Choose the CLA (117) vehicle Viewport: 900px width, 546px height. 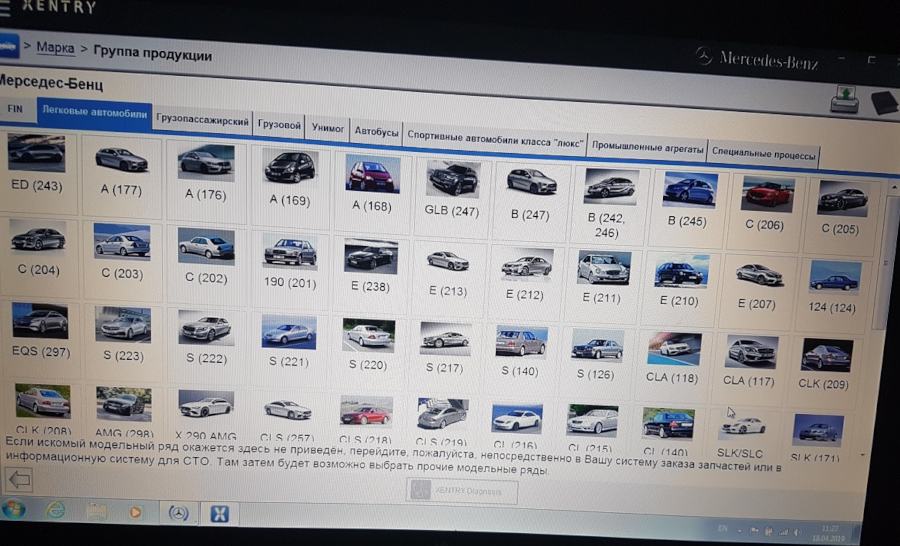(750, 362)
